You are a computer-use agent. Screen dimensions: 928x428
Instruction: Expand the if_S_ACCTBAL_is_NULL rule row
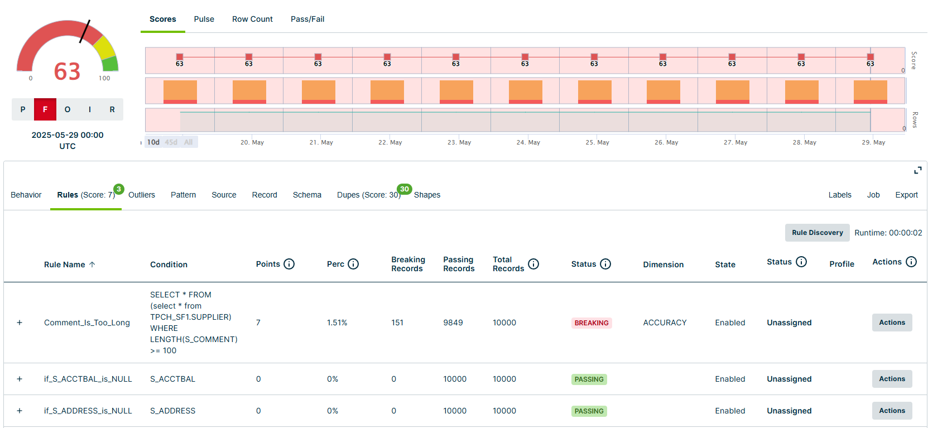pyautogui.click(x=19, y=379)
